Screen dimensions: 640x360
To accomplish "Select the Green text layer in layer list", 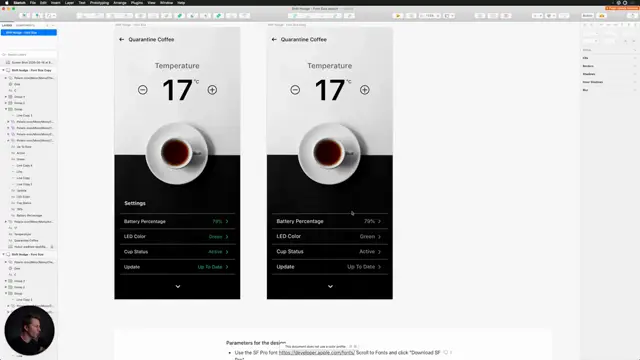I will coord(20,159).
